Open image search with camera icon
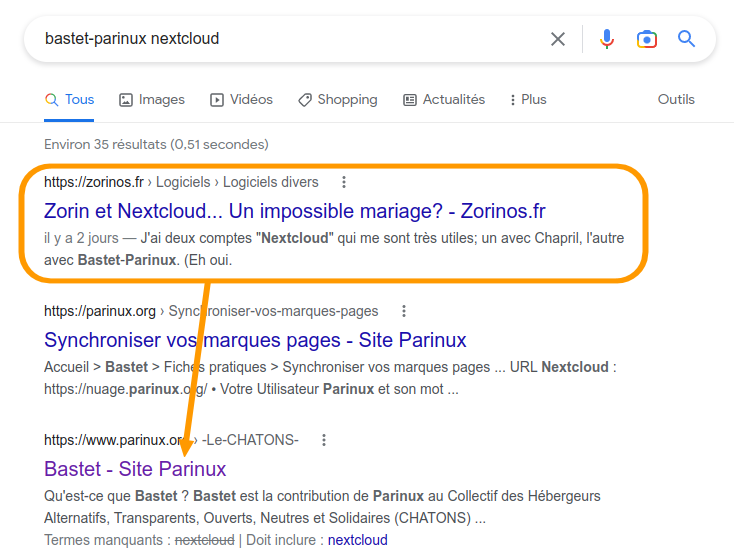734x560 pixels. [647, 39]
